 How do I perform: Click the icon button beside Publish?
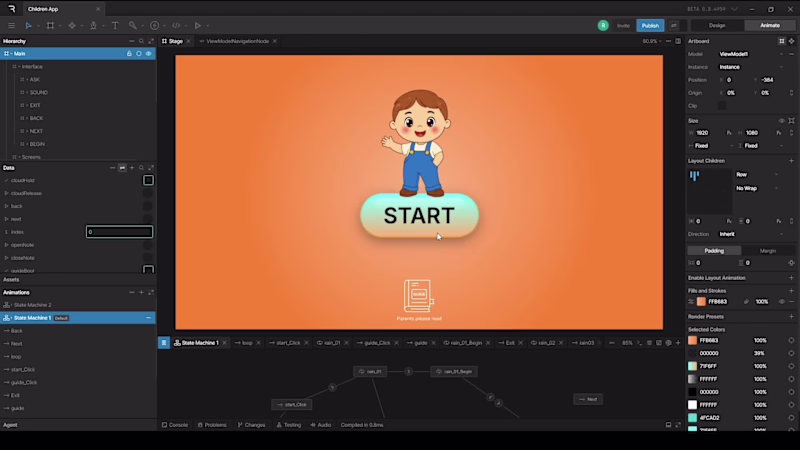click(x=674, y=26)
